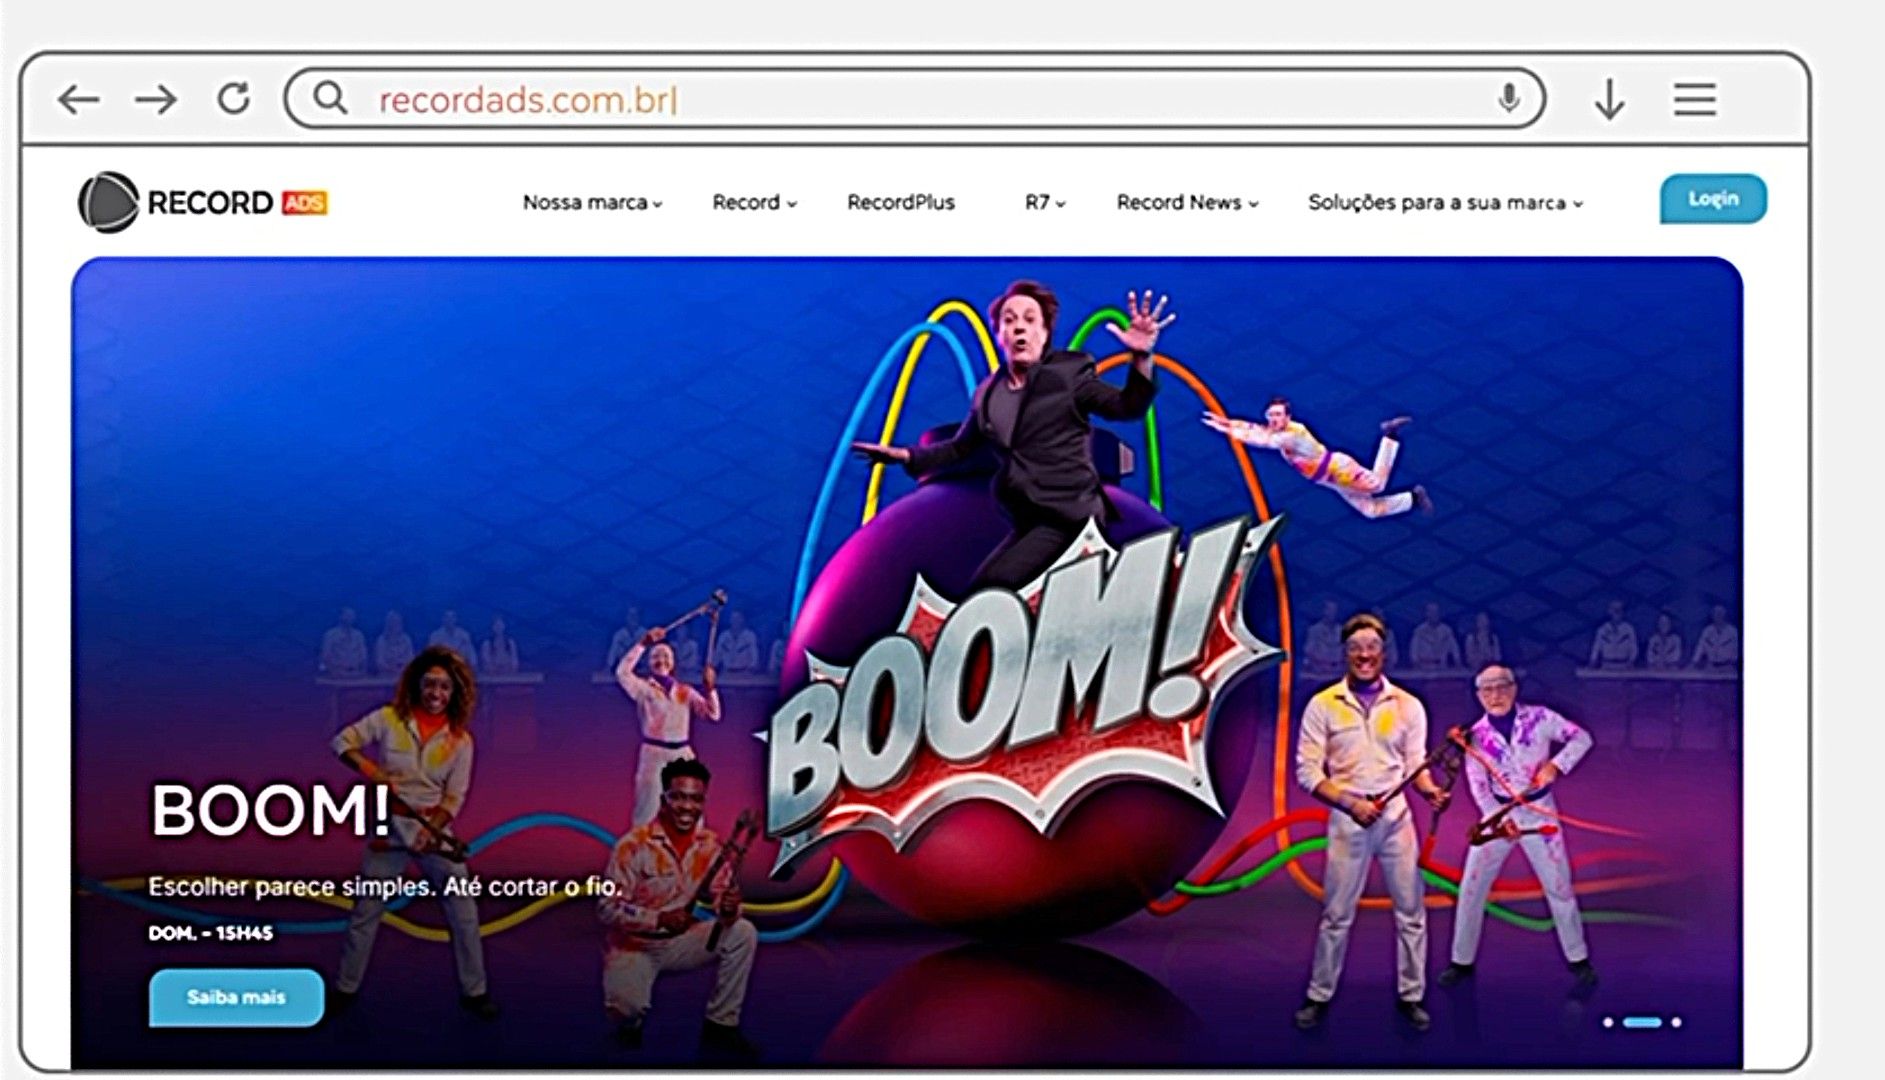
Task: Click the browser back arrow
Action: 79,99
